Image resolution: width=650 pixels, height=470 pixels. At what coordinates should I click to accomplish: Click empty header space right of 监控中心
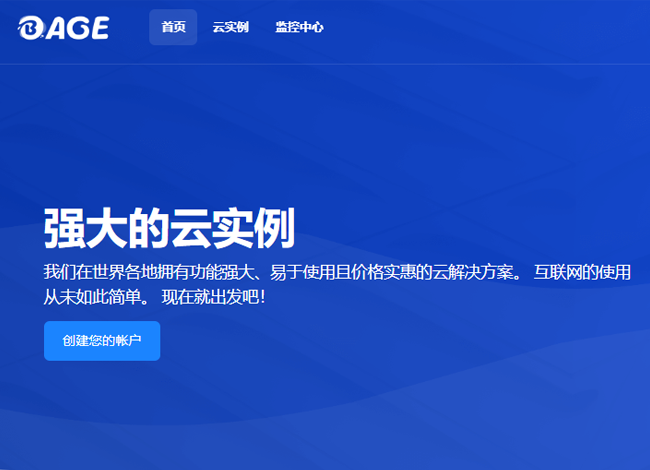pos(480,28)
